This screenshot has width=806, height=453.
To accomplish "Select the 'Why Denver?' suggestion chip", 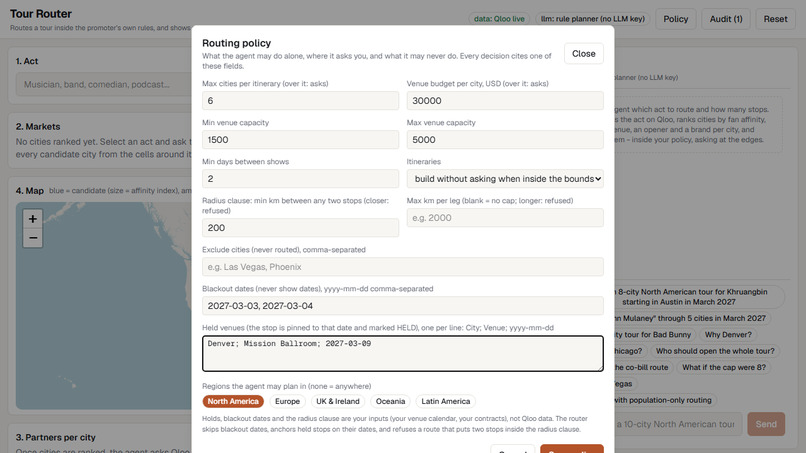I will point(728,334).
